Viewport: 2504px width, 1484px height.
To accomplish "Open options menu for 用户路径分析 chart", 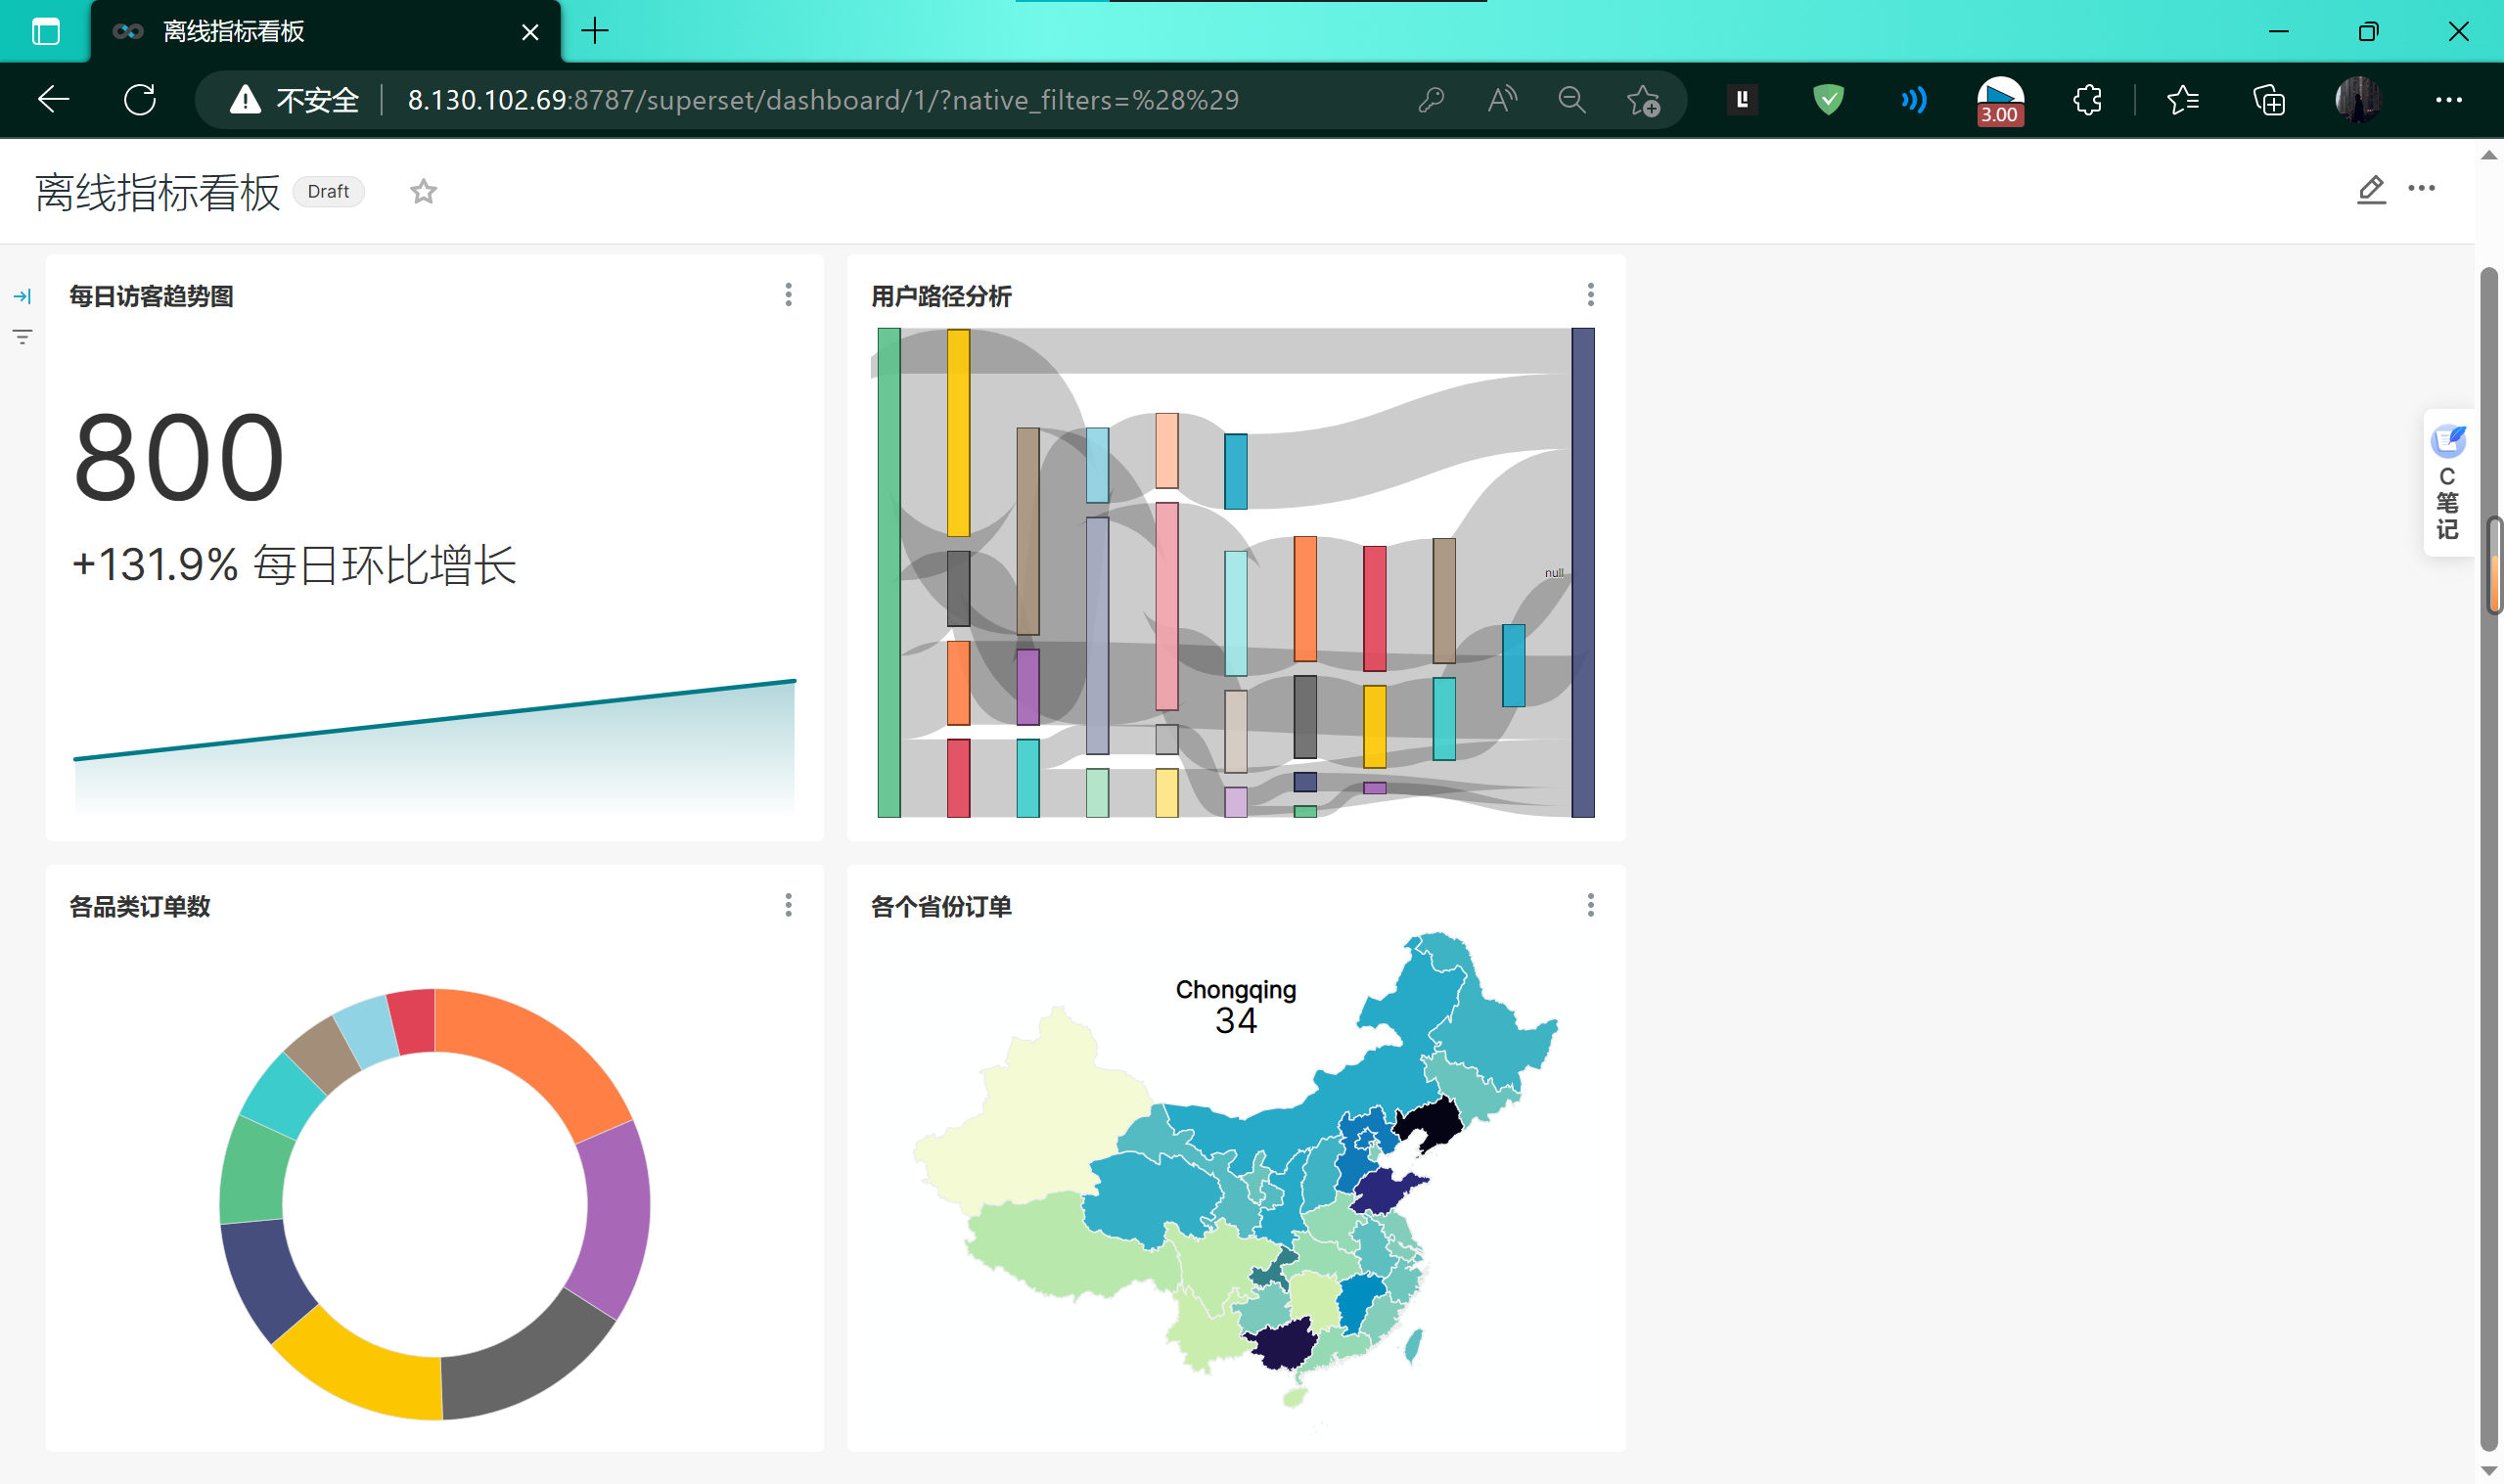I will coord(1590,295).
